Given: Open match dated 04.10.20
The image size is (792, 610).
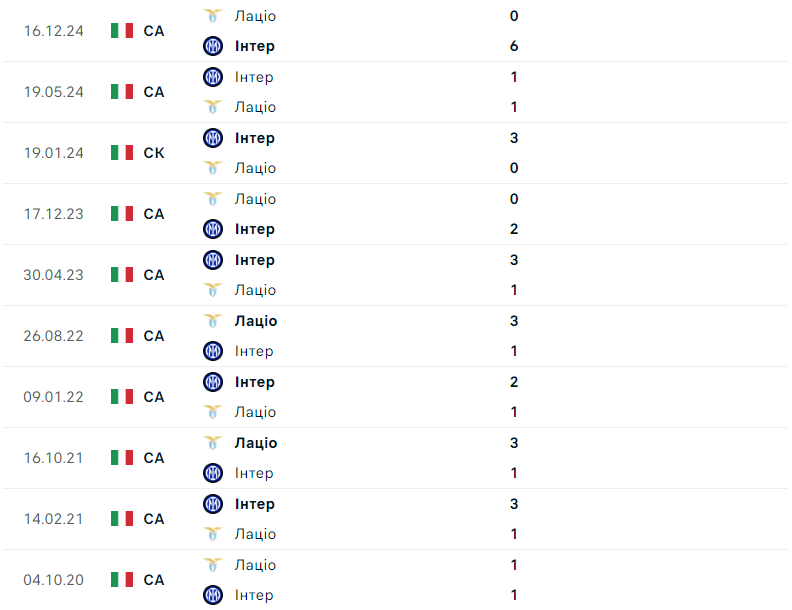Looking at the screenshot, I should click(54, 580).
